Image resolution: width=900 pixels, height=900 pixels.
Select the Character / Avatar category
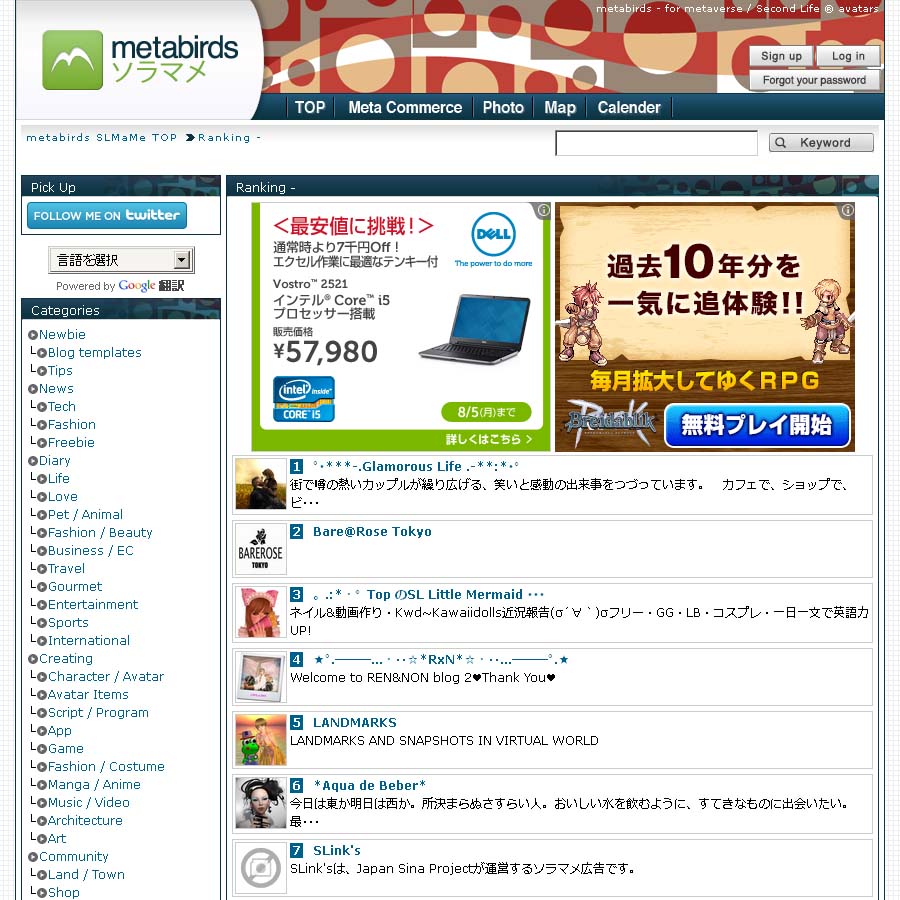tap(106, 677)
